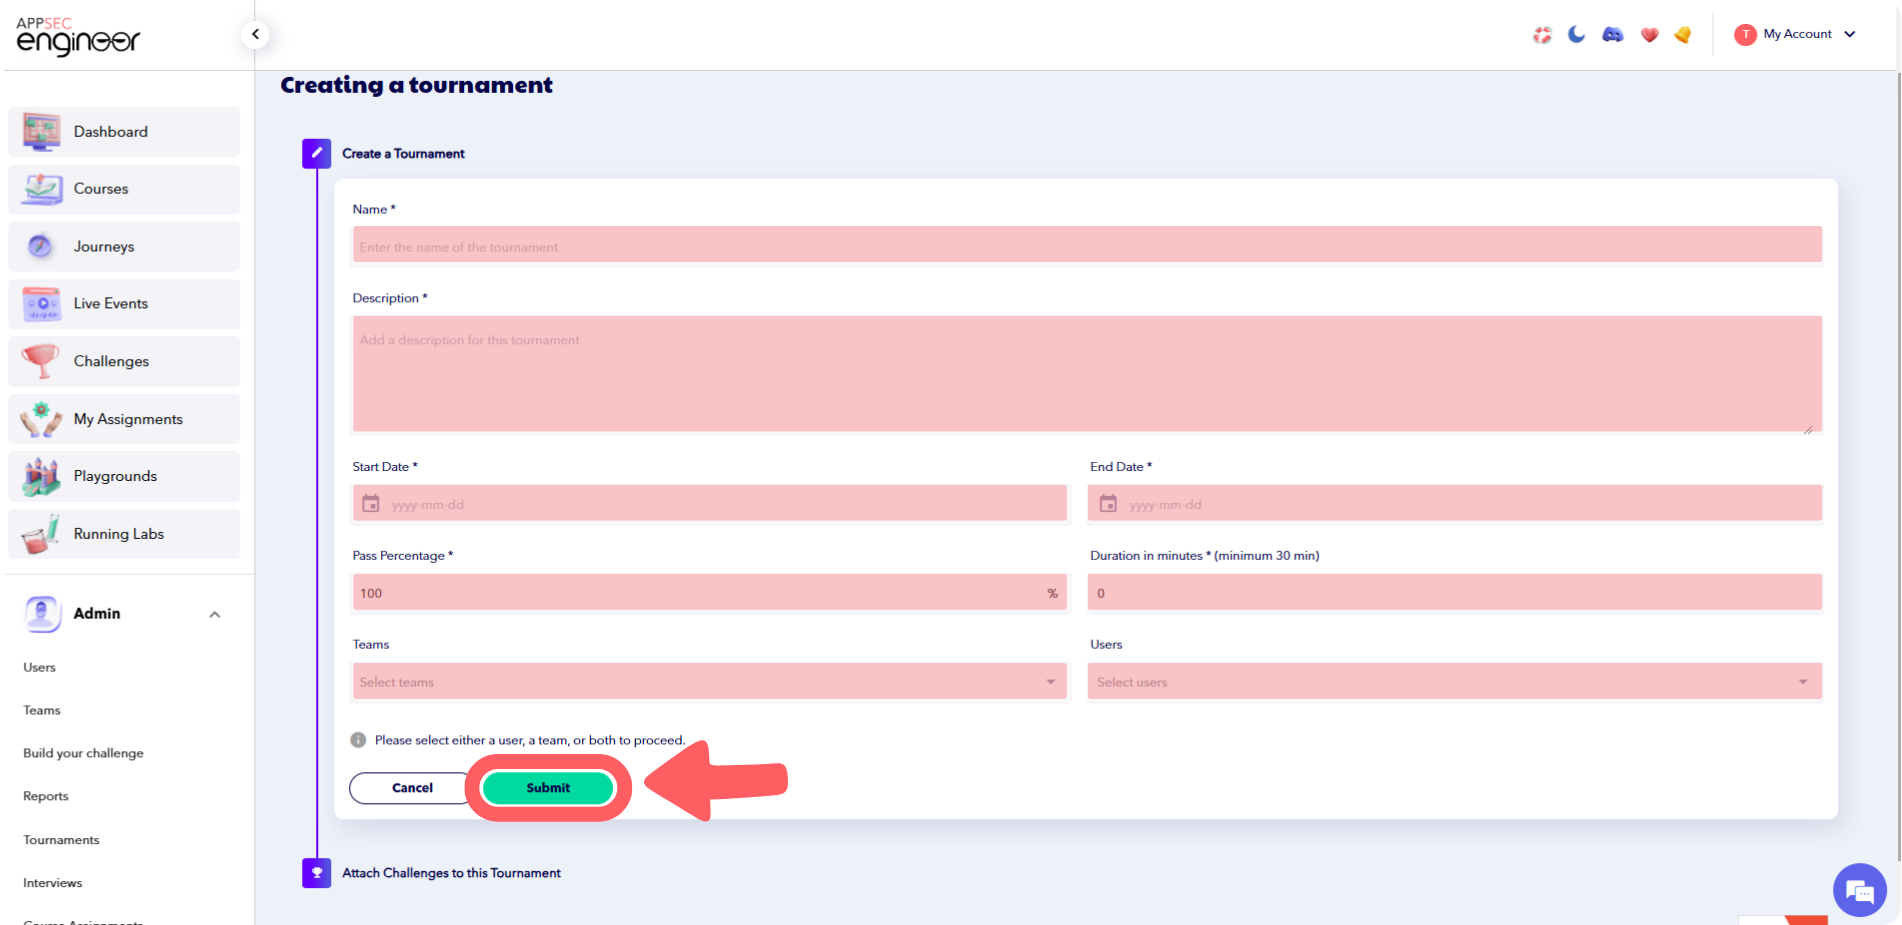This screenshot has height=925, width=1902.
Task: Collapse the sidebar with the arrow button
Action: coord(256,35)
